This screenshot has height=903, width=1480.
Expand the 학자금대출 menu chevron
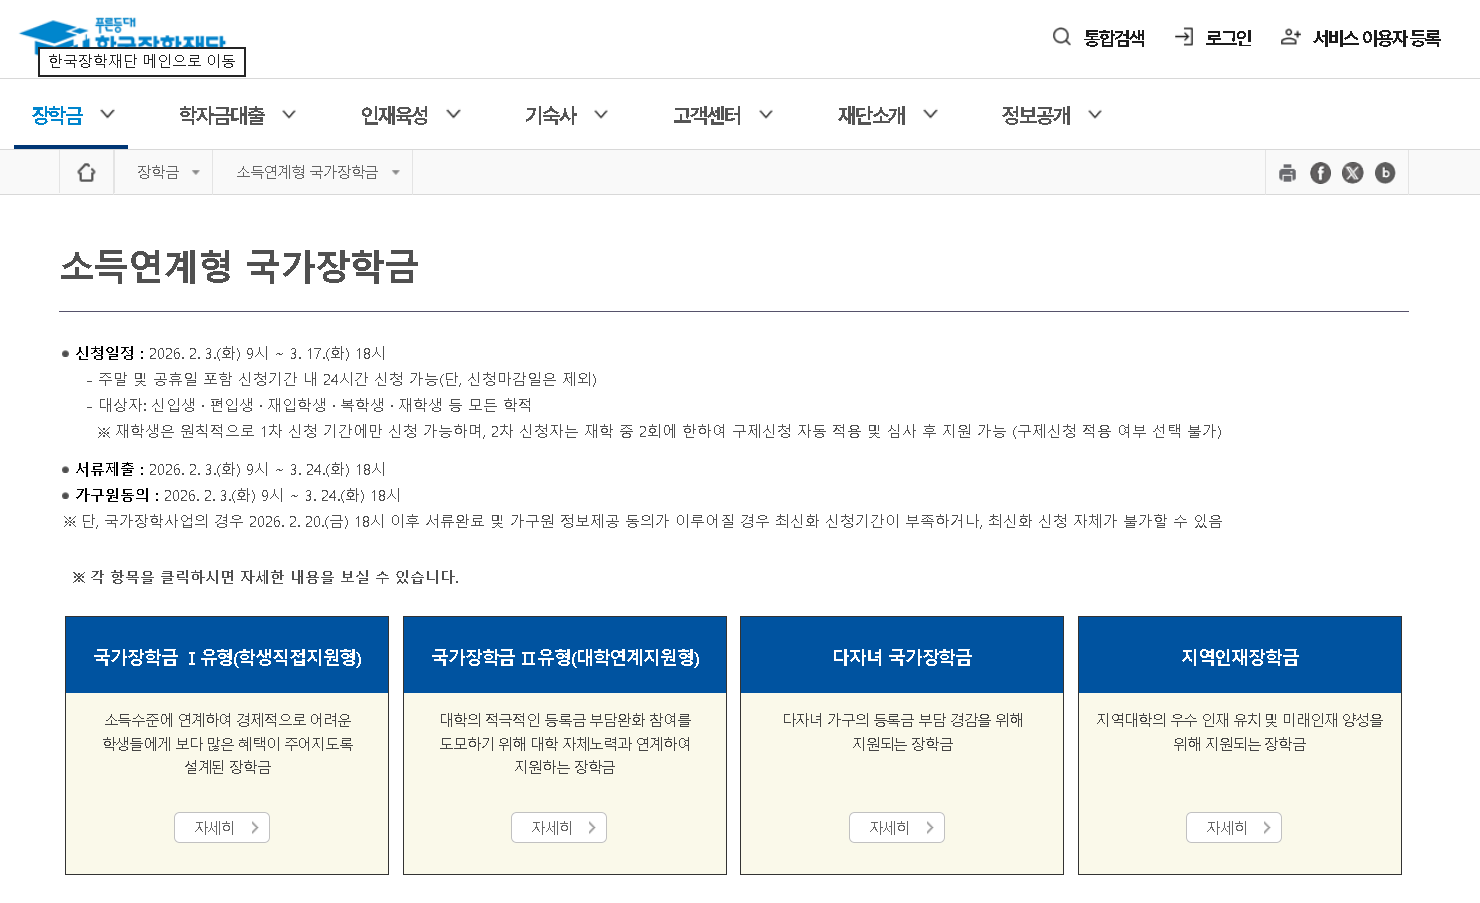click(290, 114)
